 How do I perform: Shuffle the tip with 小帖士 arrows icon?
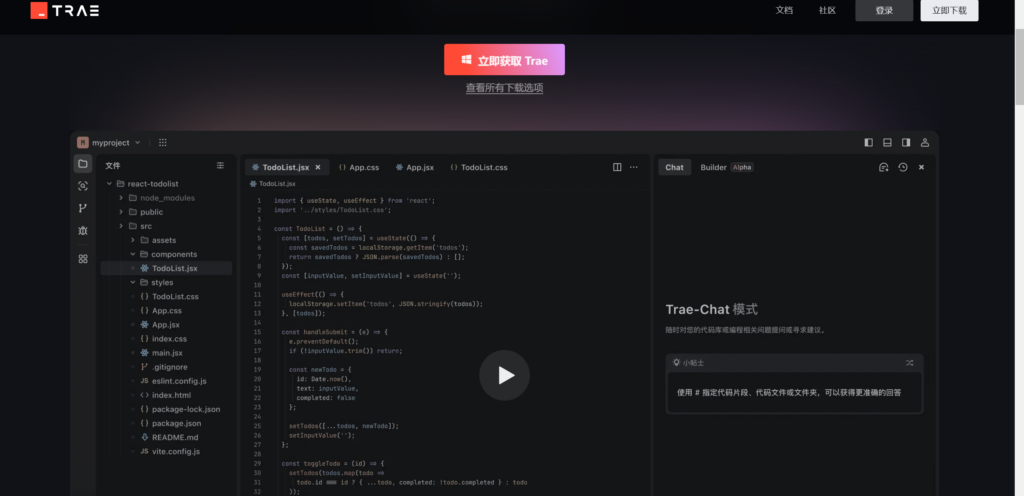[x=909, y=362]
